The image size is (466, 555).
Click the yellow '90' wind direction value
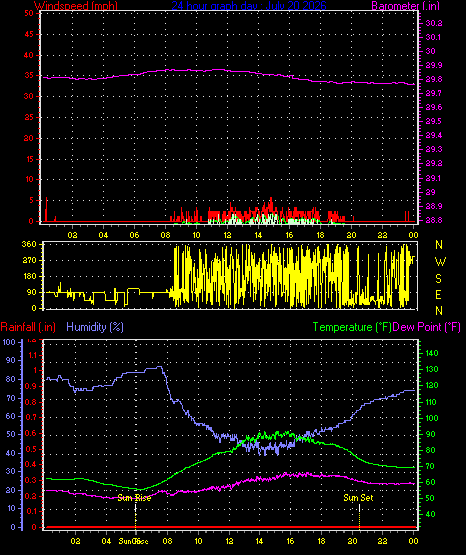(31, 292)
